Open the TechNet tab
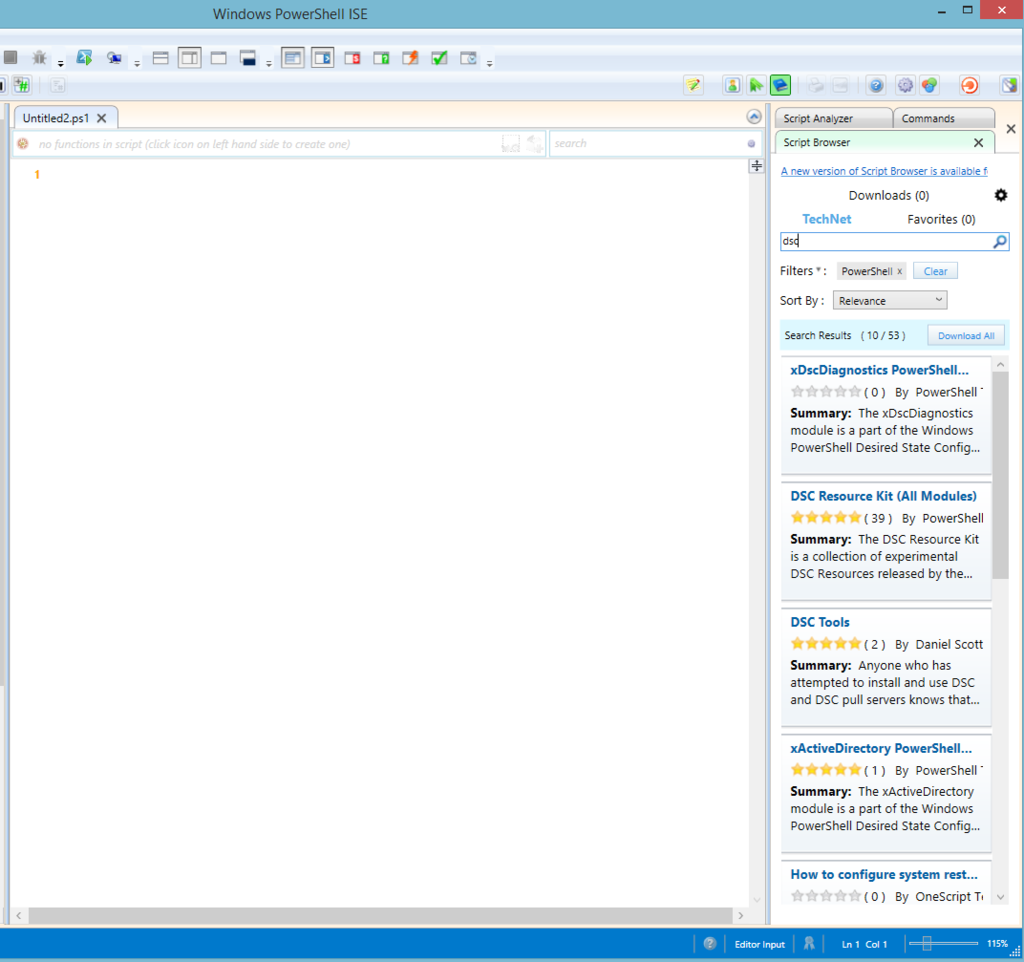 tap(827, 219)
